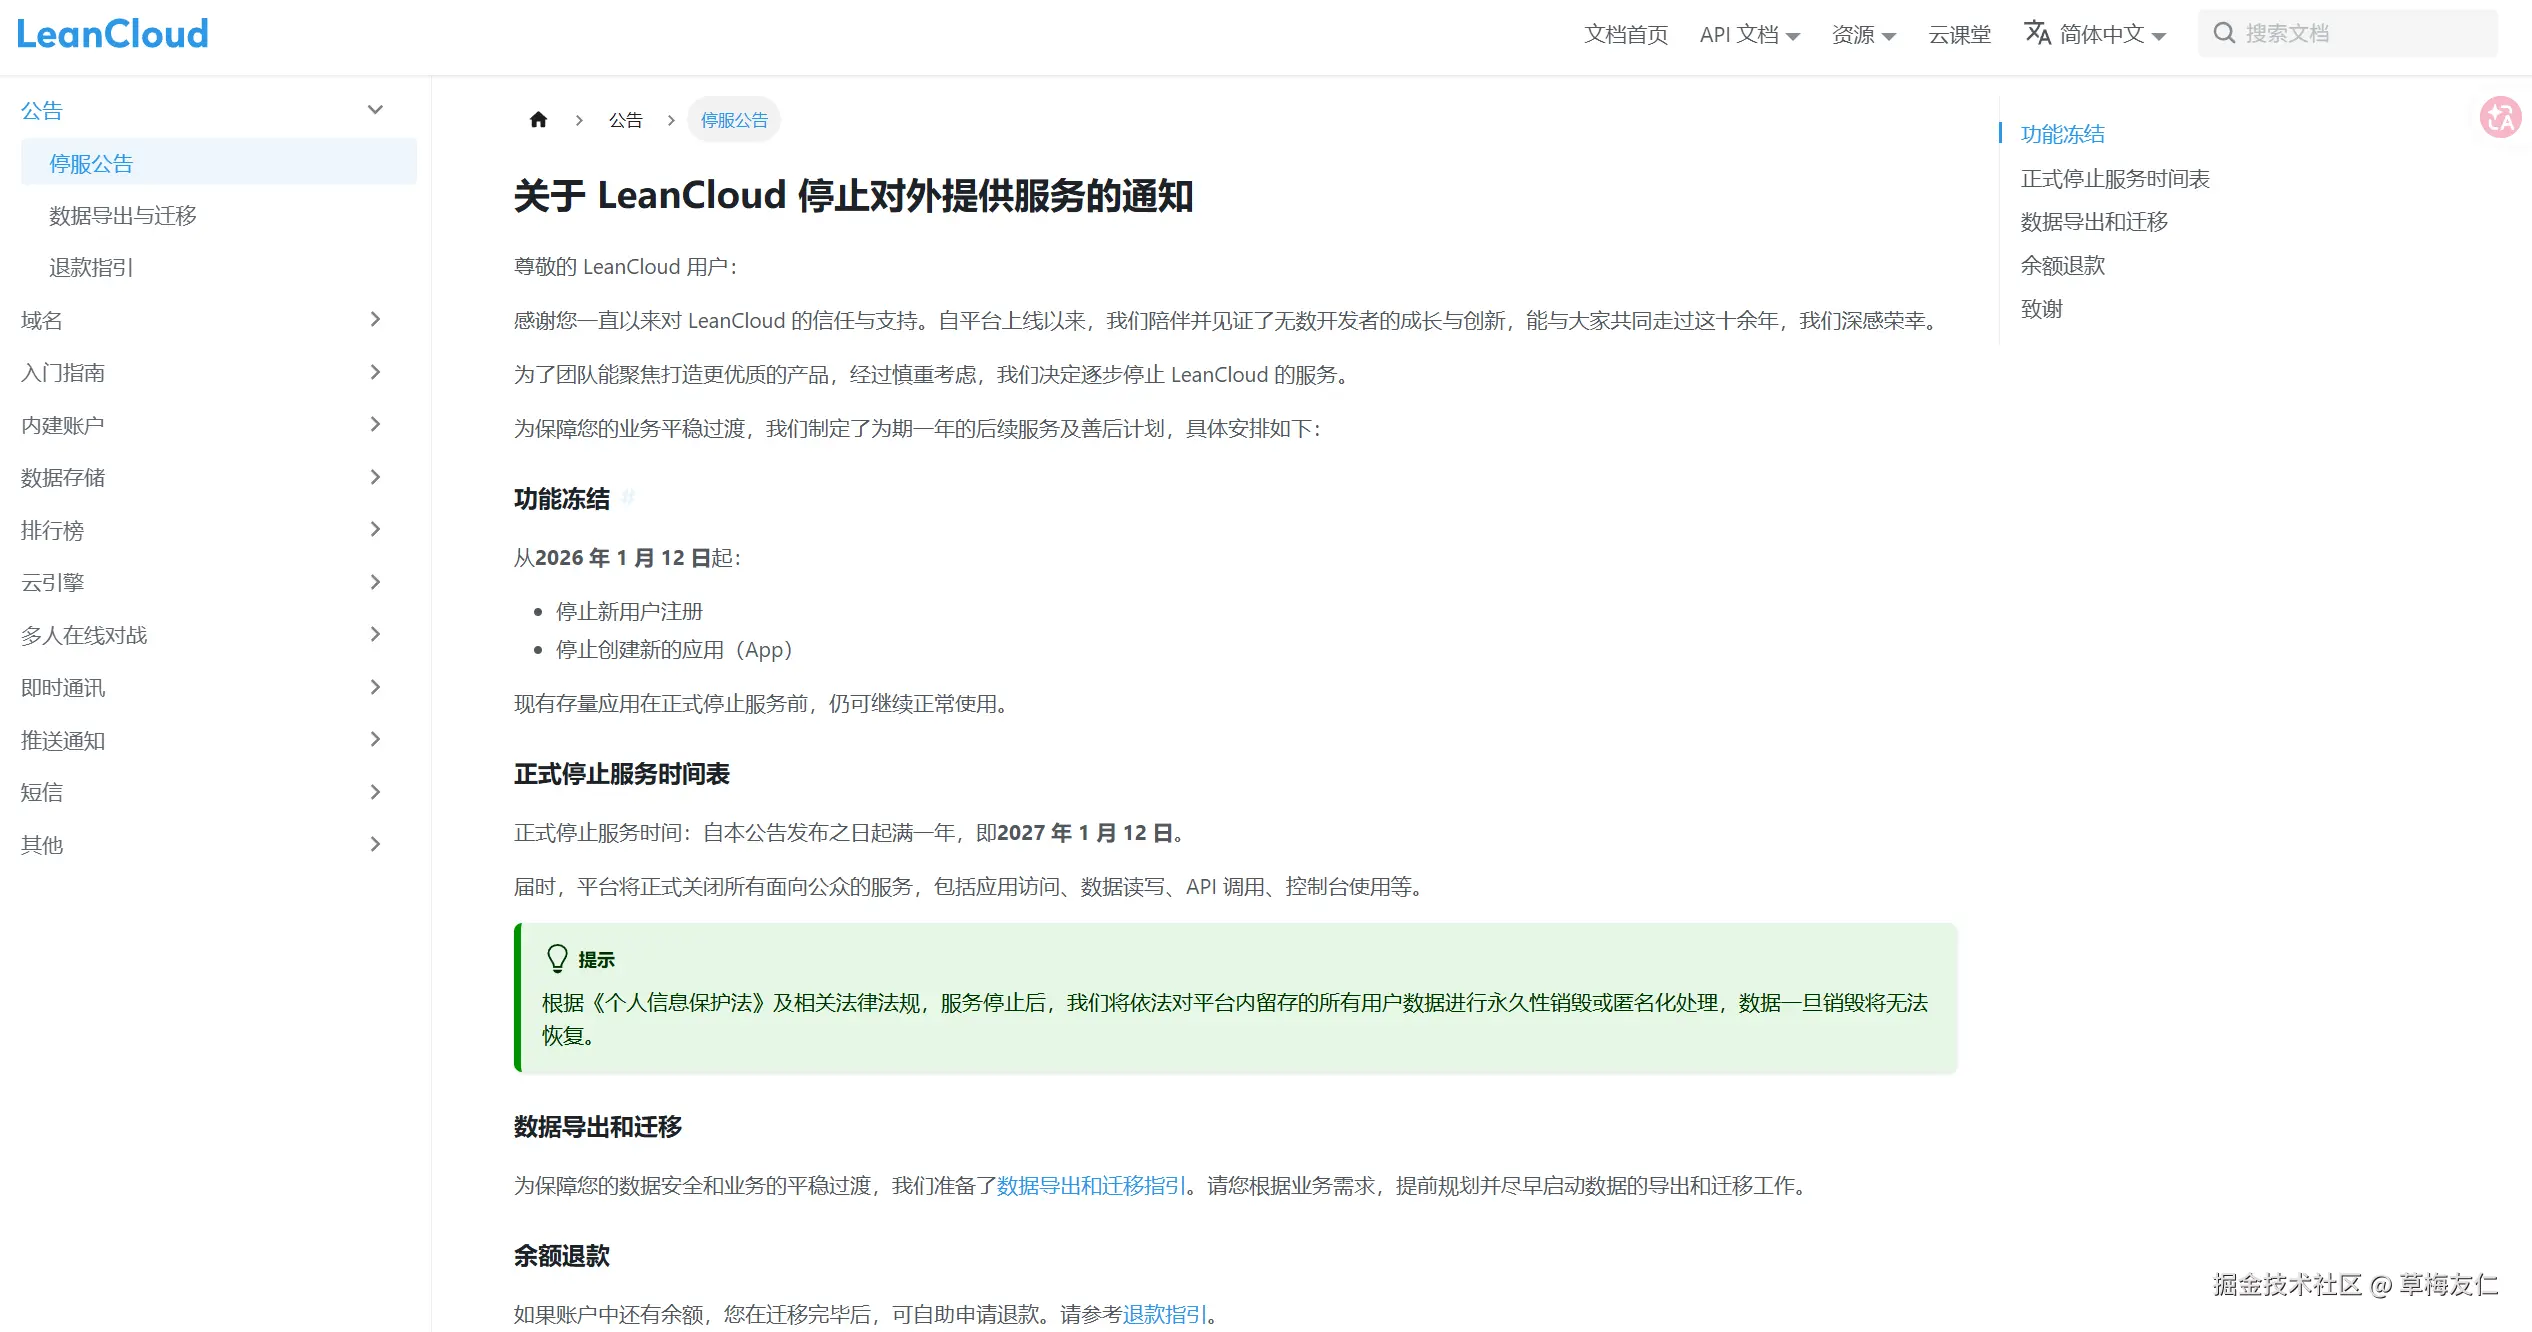Screen dimensions: 2532x1332
Task: Collapse the 公告 sidebar section
Action: [x=375, y=109]
